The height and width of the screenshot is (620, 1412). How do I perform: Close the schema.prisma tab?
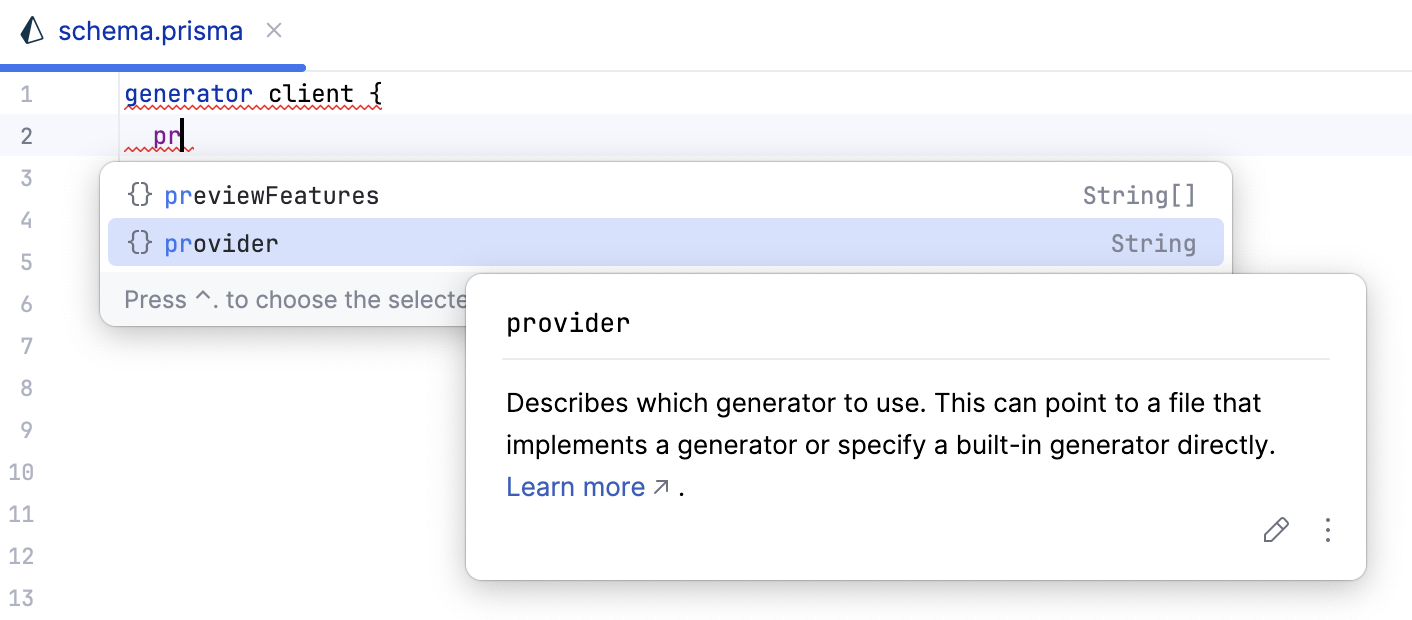273,30
